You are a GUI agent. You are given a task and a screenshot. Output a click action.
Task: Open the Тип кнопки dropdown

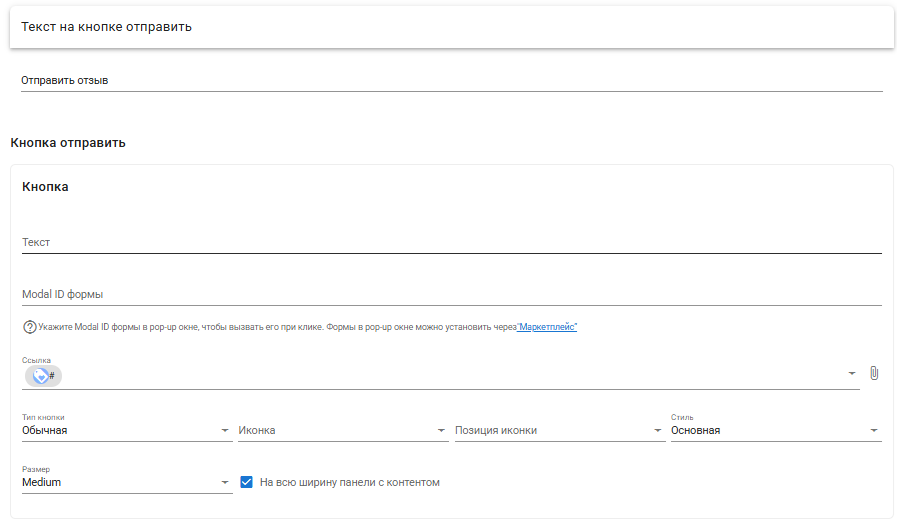[127, 430]
